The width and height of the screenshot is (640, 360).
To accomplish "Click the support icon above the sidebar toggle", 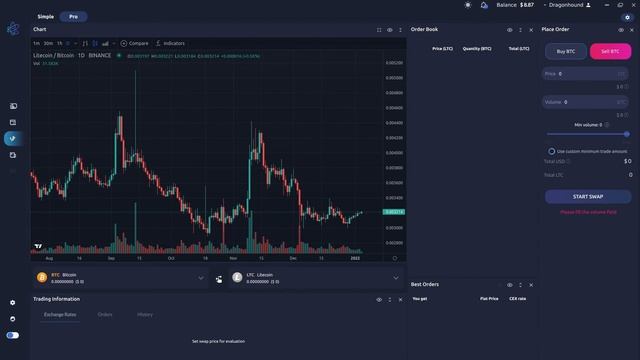I will [13, 319].
